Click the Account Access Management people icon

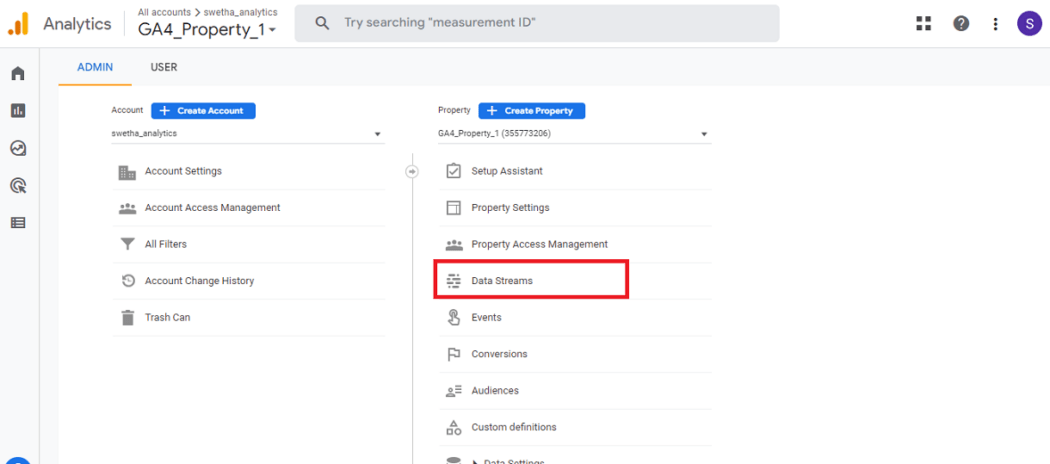pos(127,208)
